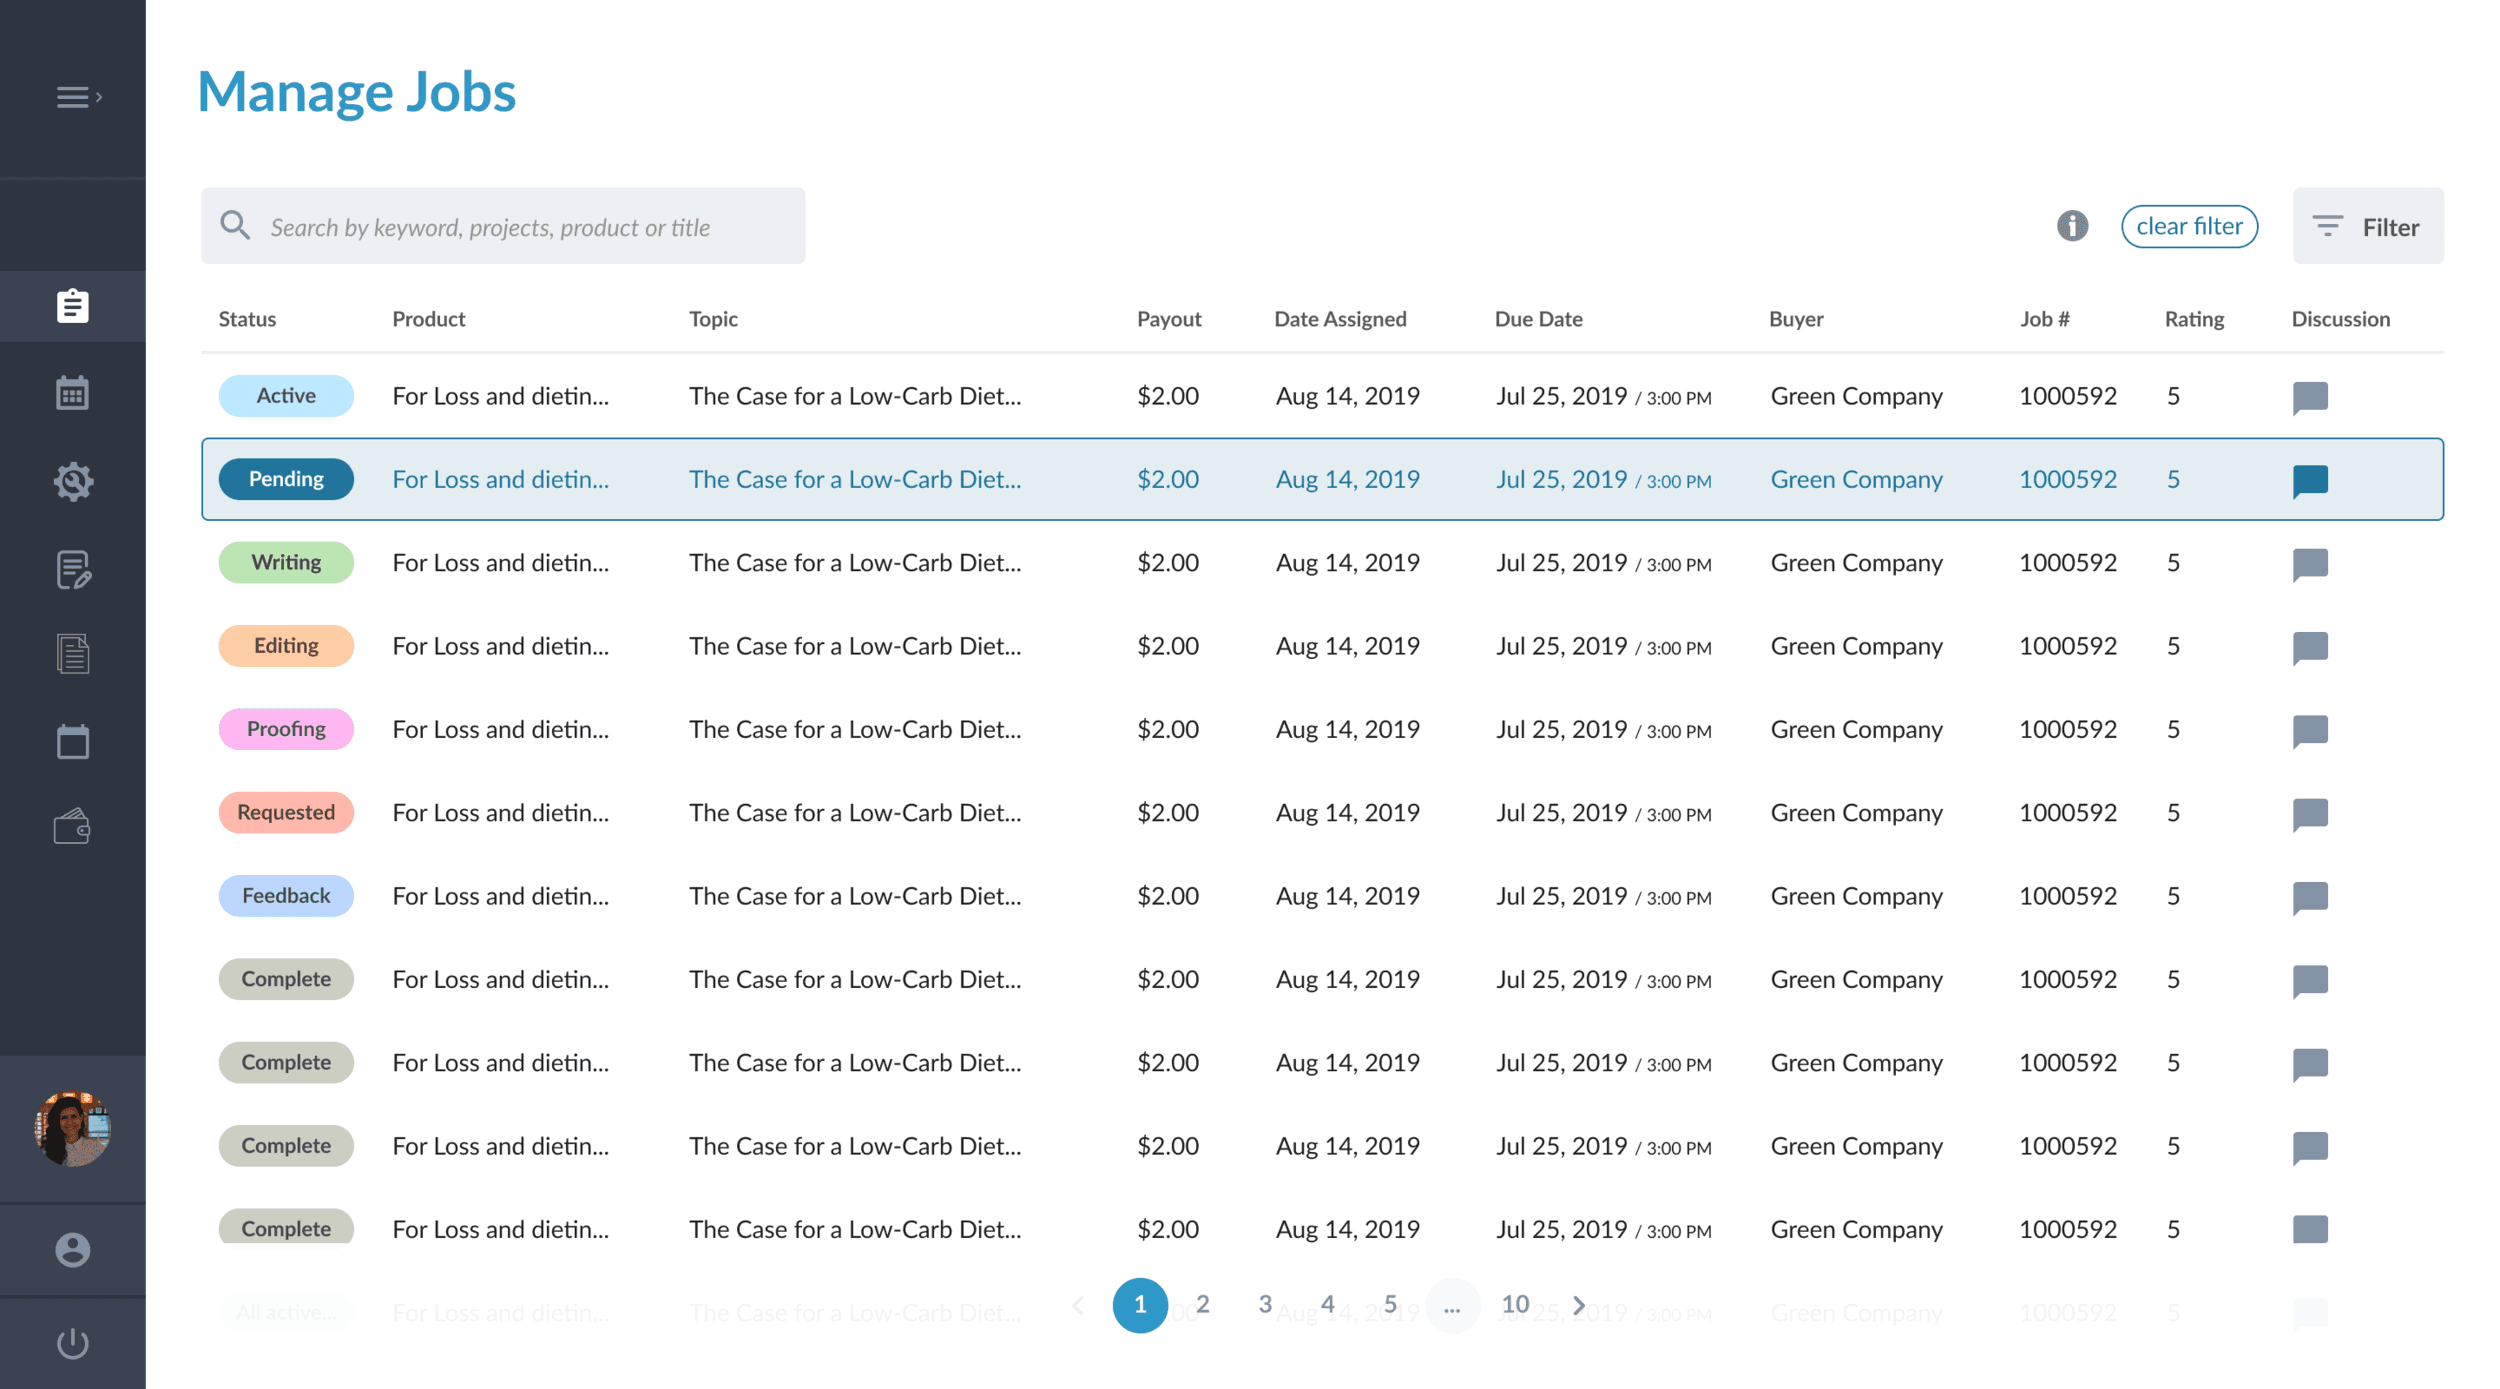Click the power logout icon
The height and width of the screenshot is (1389, 2500).
(72, 1343)
